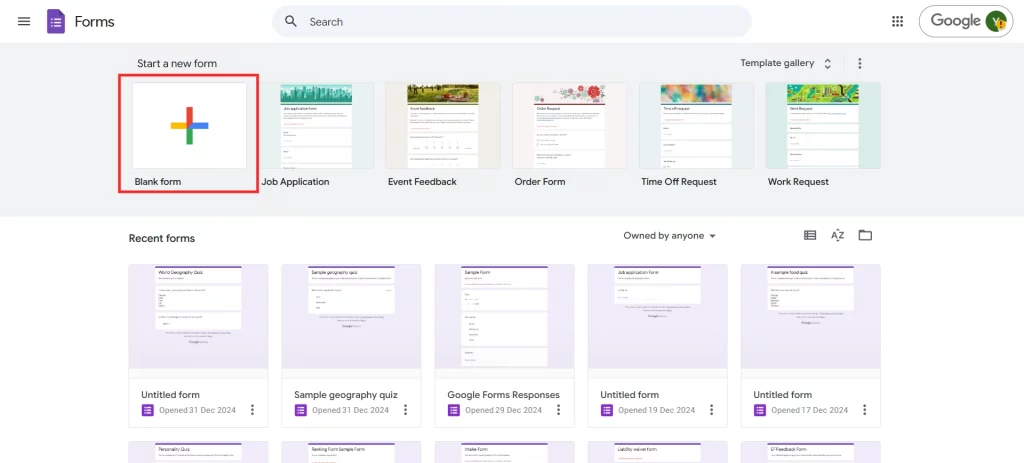Choose the Event Feedback template

tap(443, 125)
